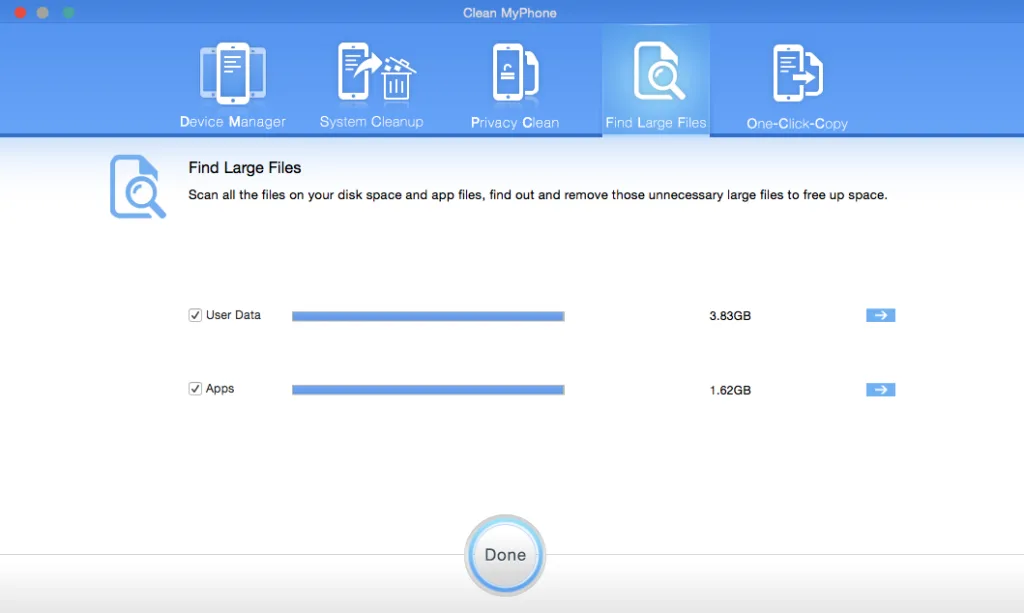The height and width of the screenshot is (613, 1024).
Task: Switch to the Device Manager tab label
Action: coord(232,122)
